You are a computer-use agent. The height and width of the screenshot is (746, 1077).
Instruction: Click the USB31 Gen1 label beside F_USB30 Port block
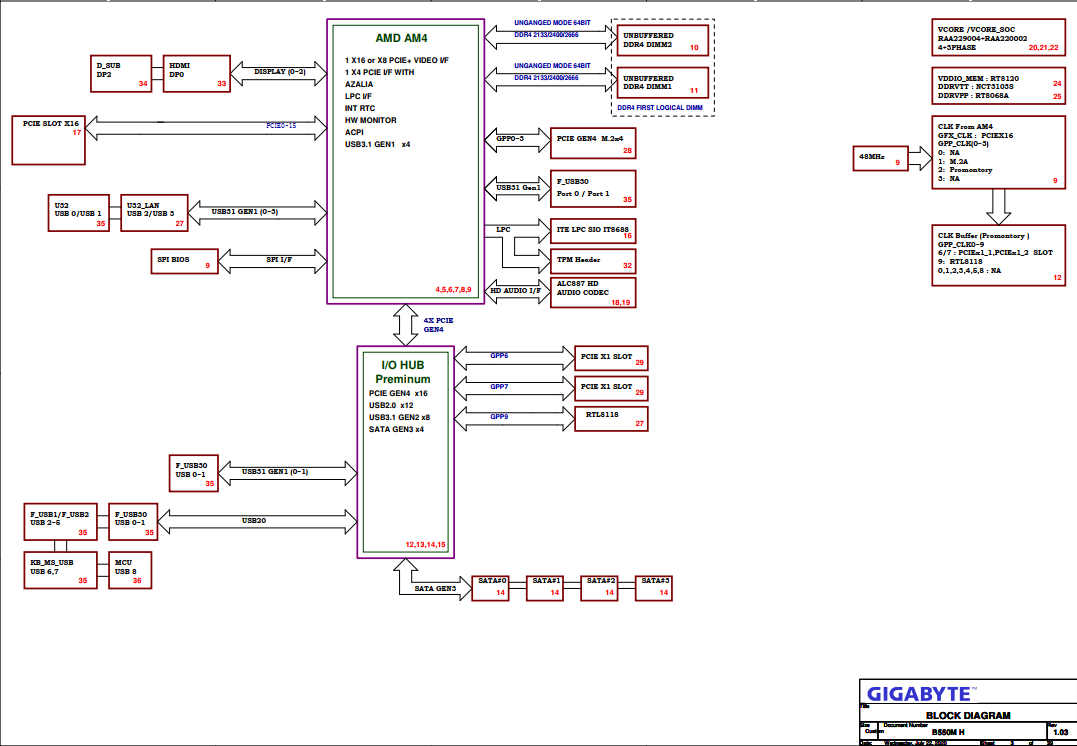coord(518,188)
